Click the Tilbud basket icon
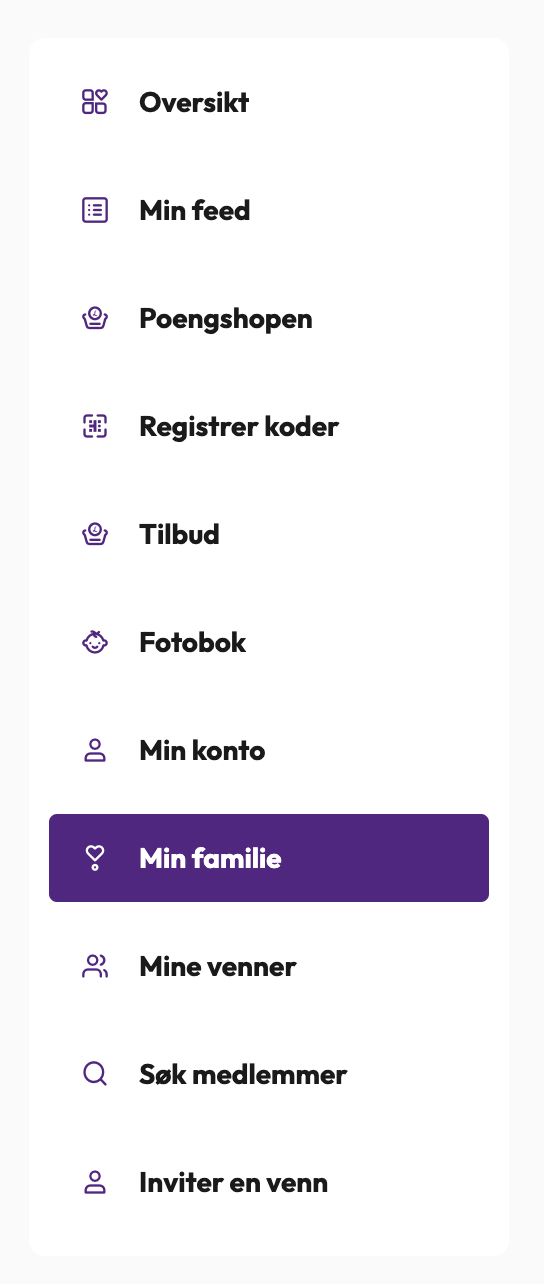544x1284 pixels. [x=94, y=534]
